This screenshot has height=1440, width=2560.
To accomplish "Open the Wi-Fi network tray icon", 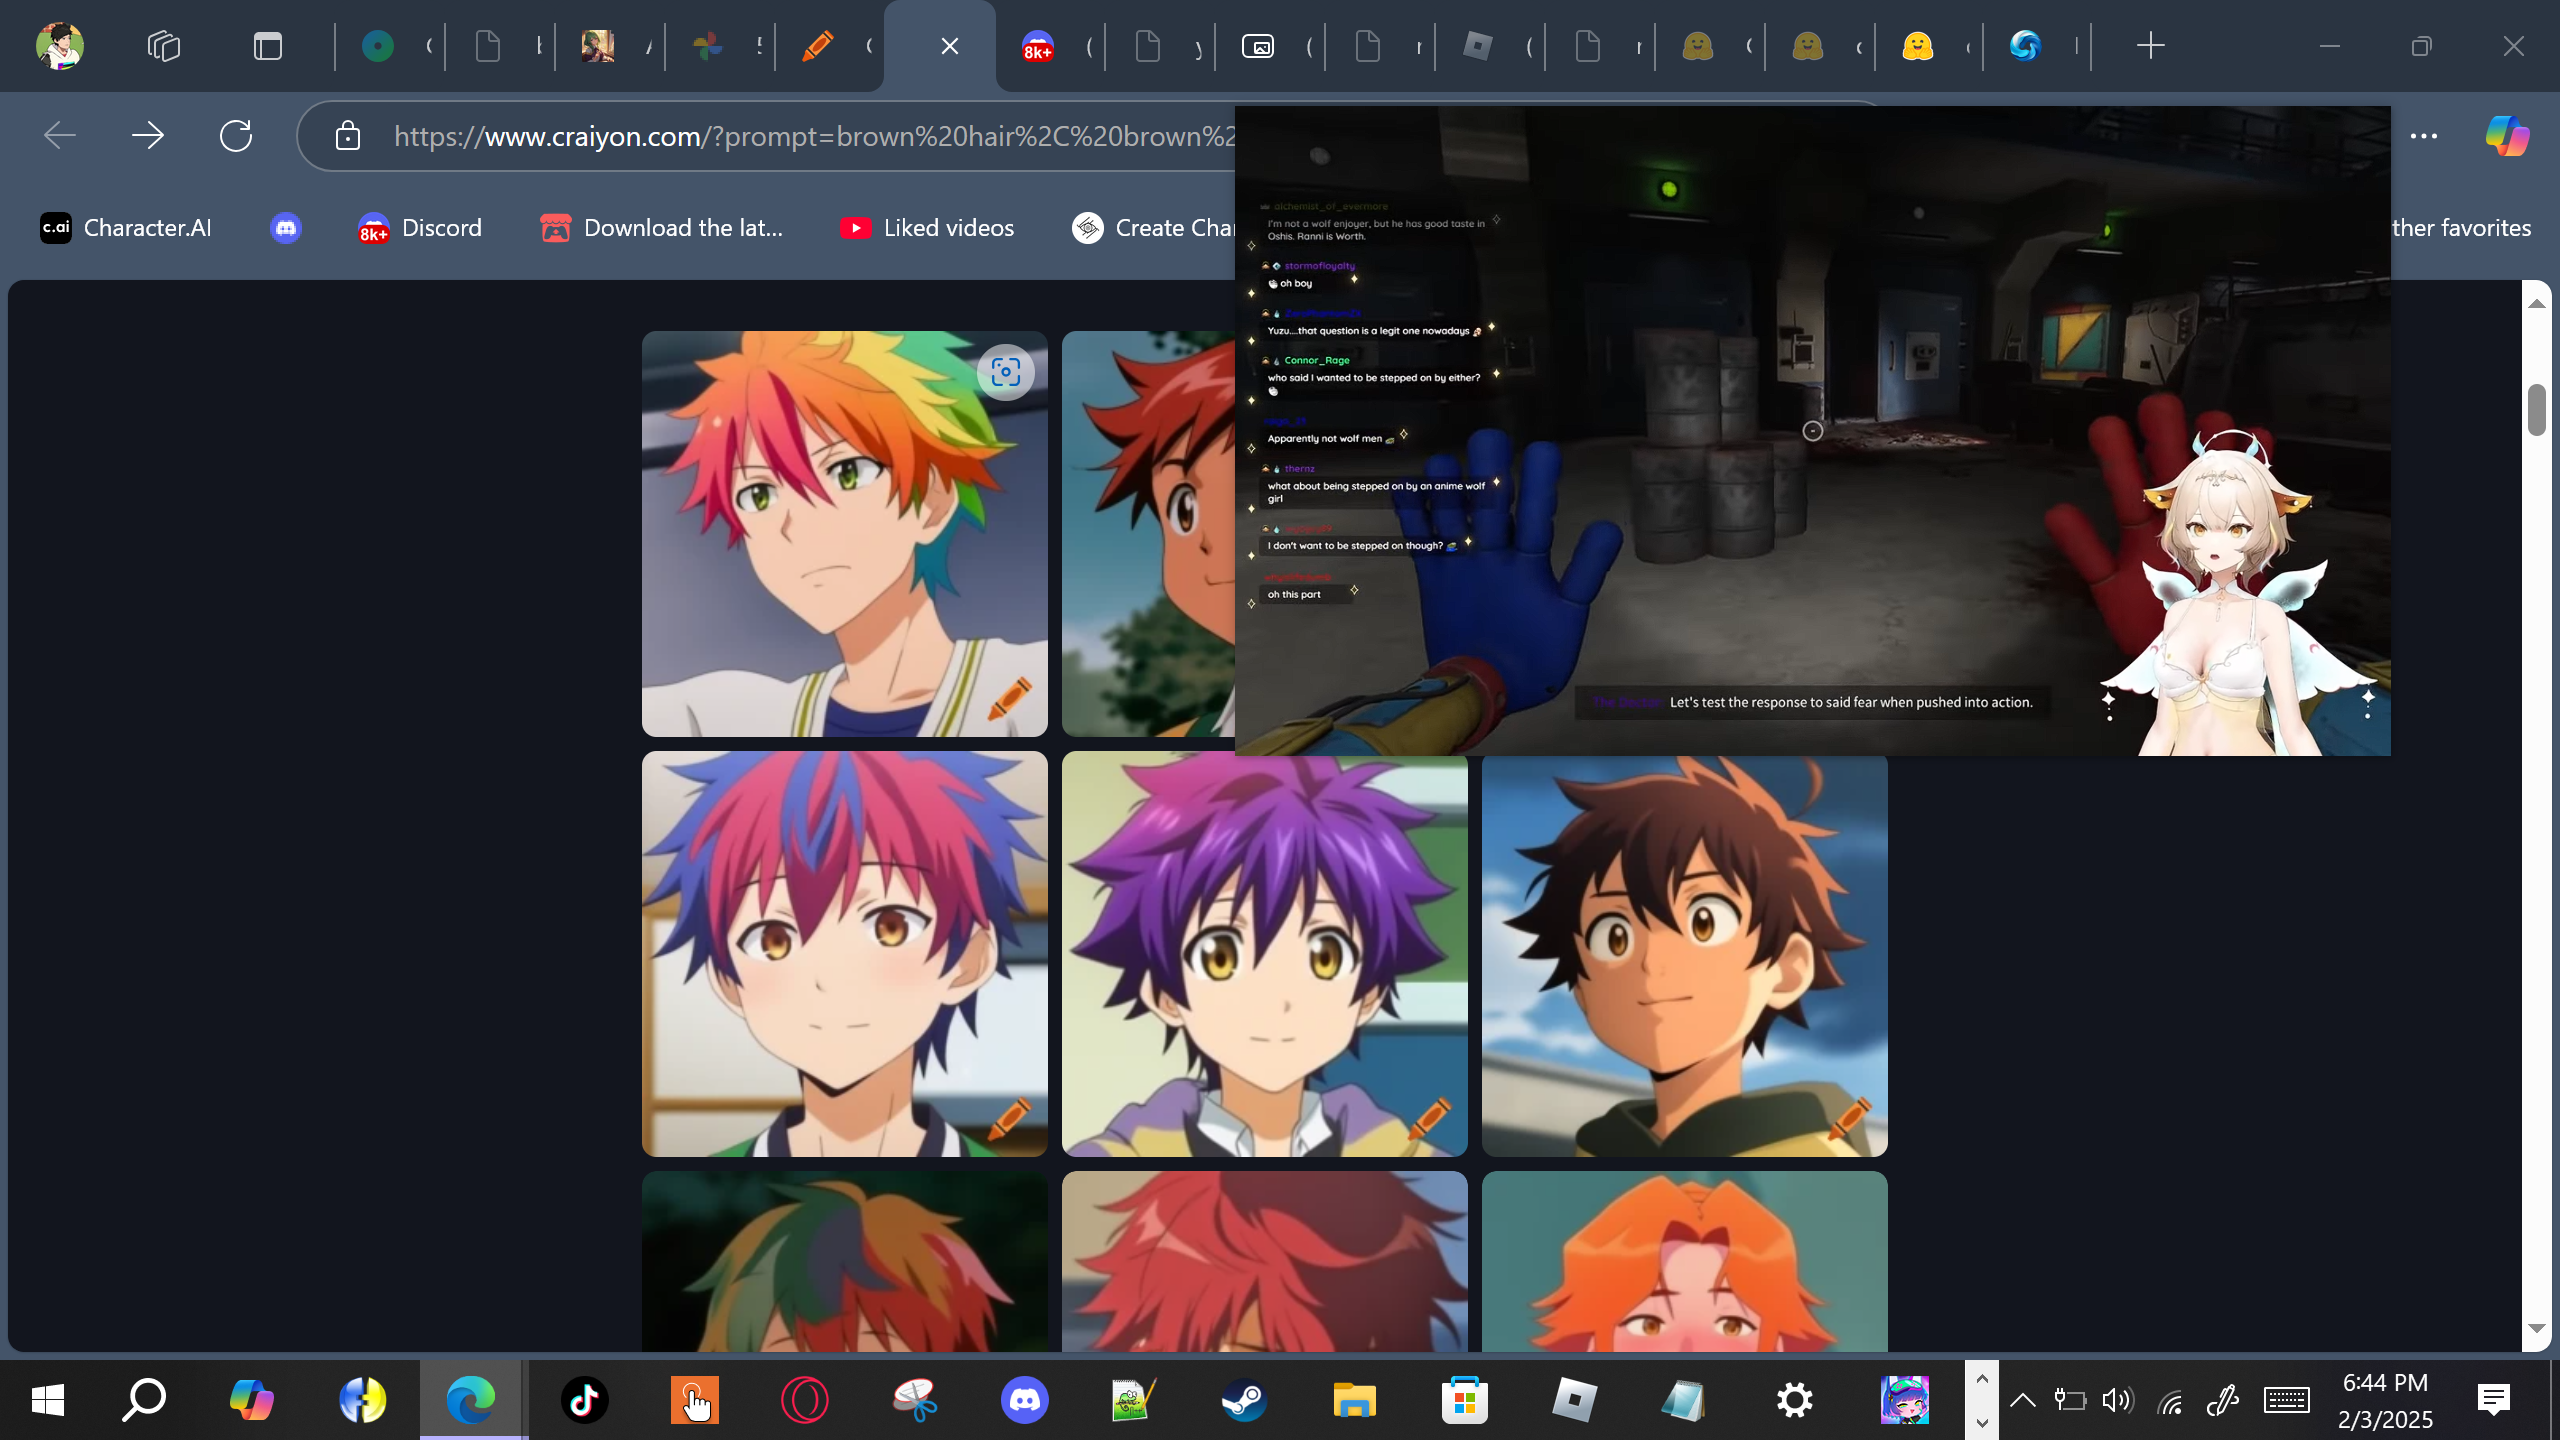I will 2170,1400.
